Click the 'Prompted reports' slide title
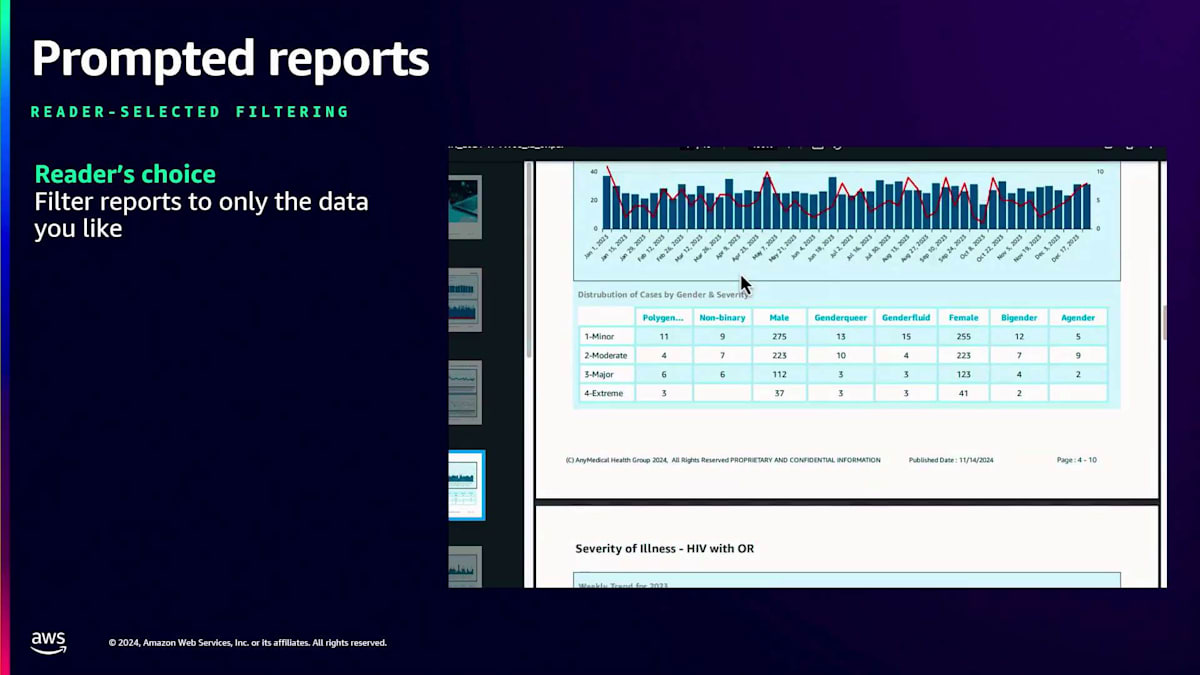The image size is (1200, 675). [231, 59]
